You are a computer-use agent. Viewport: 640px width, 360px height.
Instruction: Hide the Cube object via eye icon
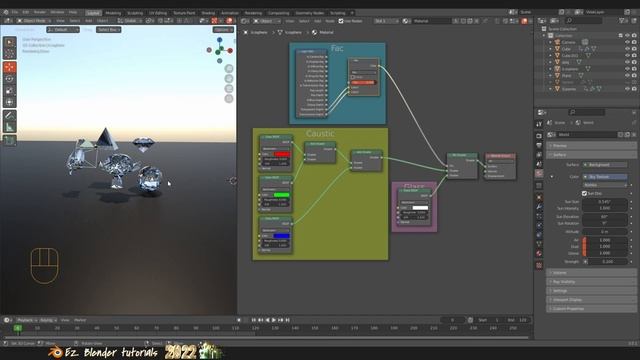click(627, 49)
